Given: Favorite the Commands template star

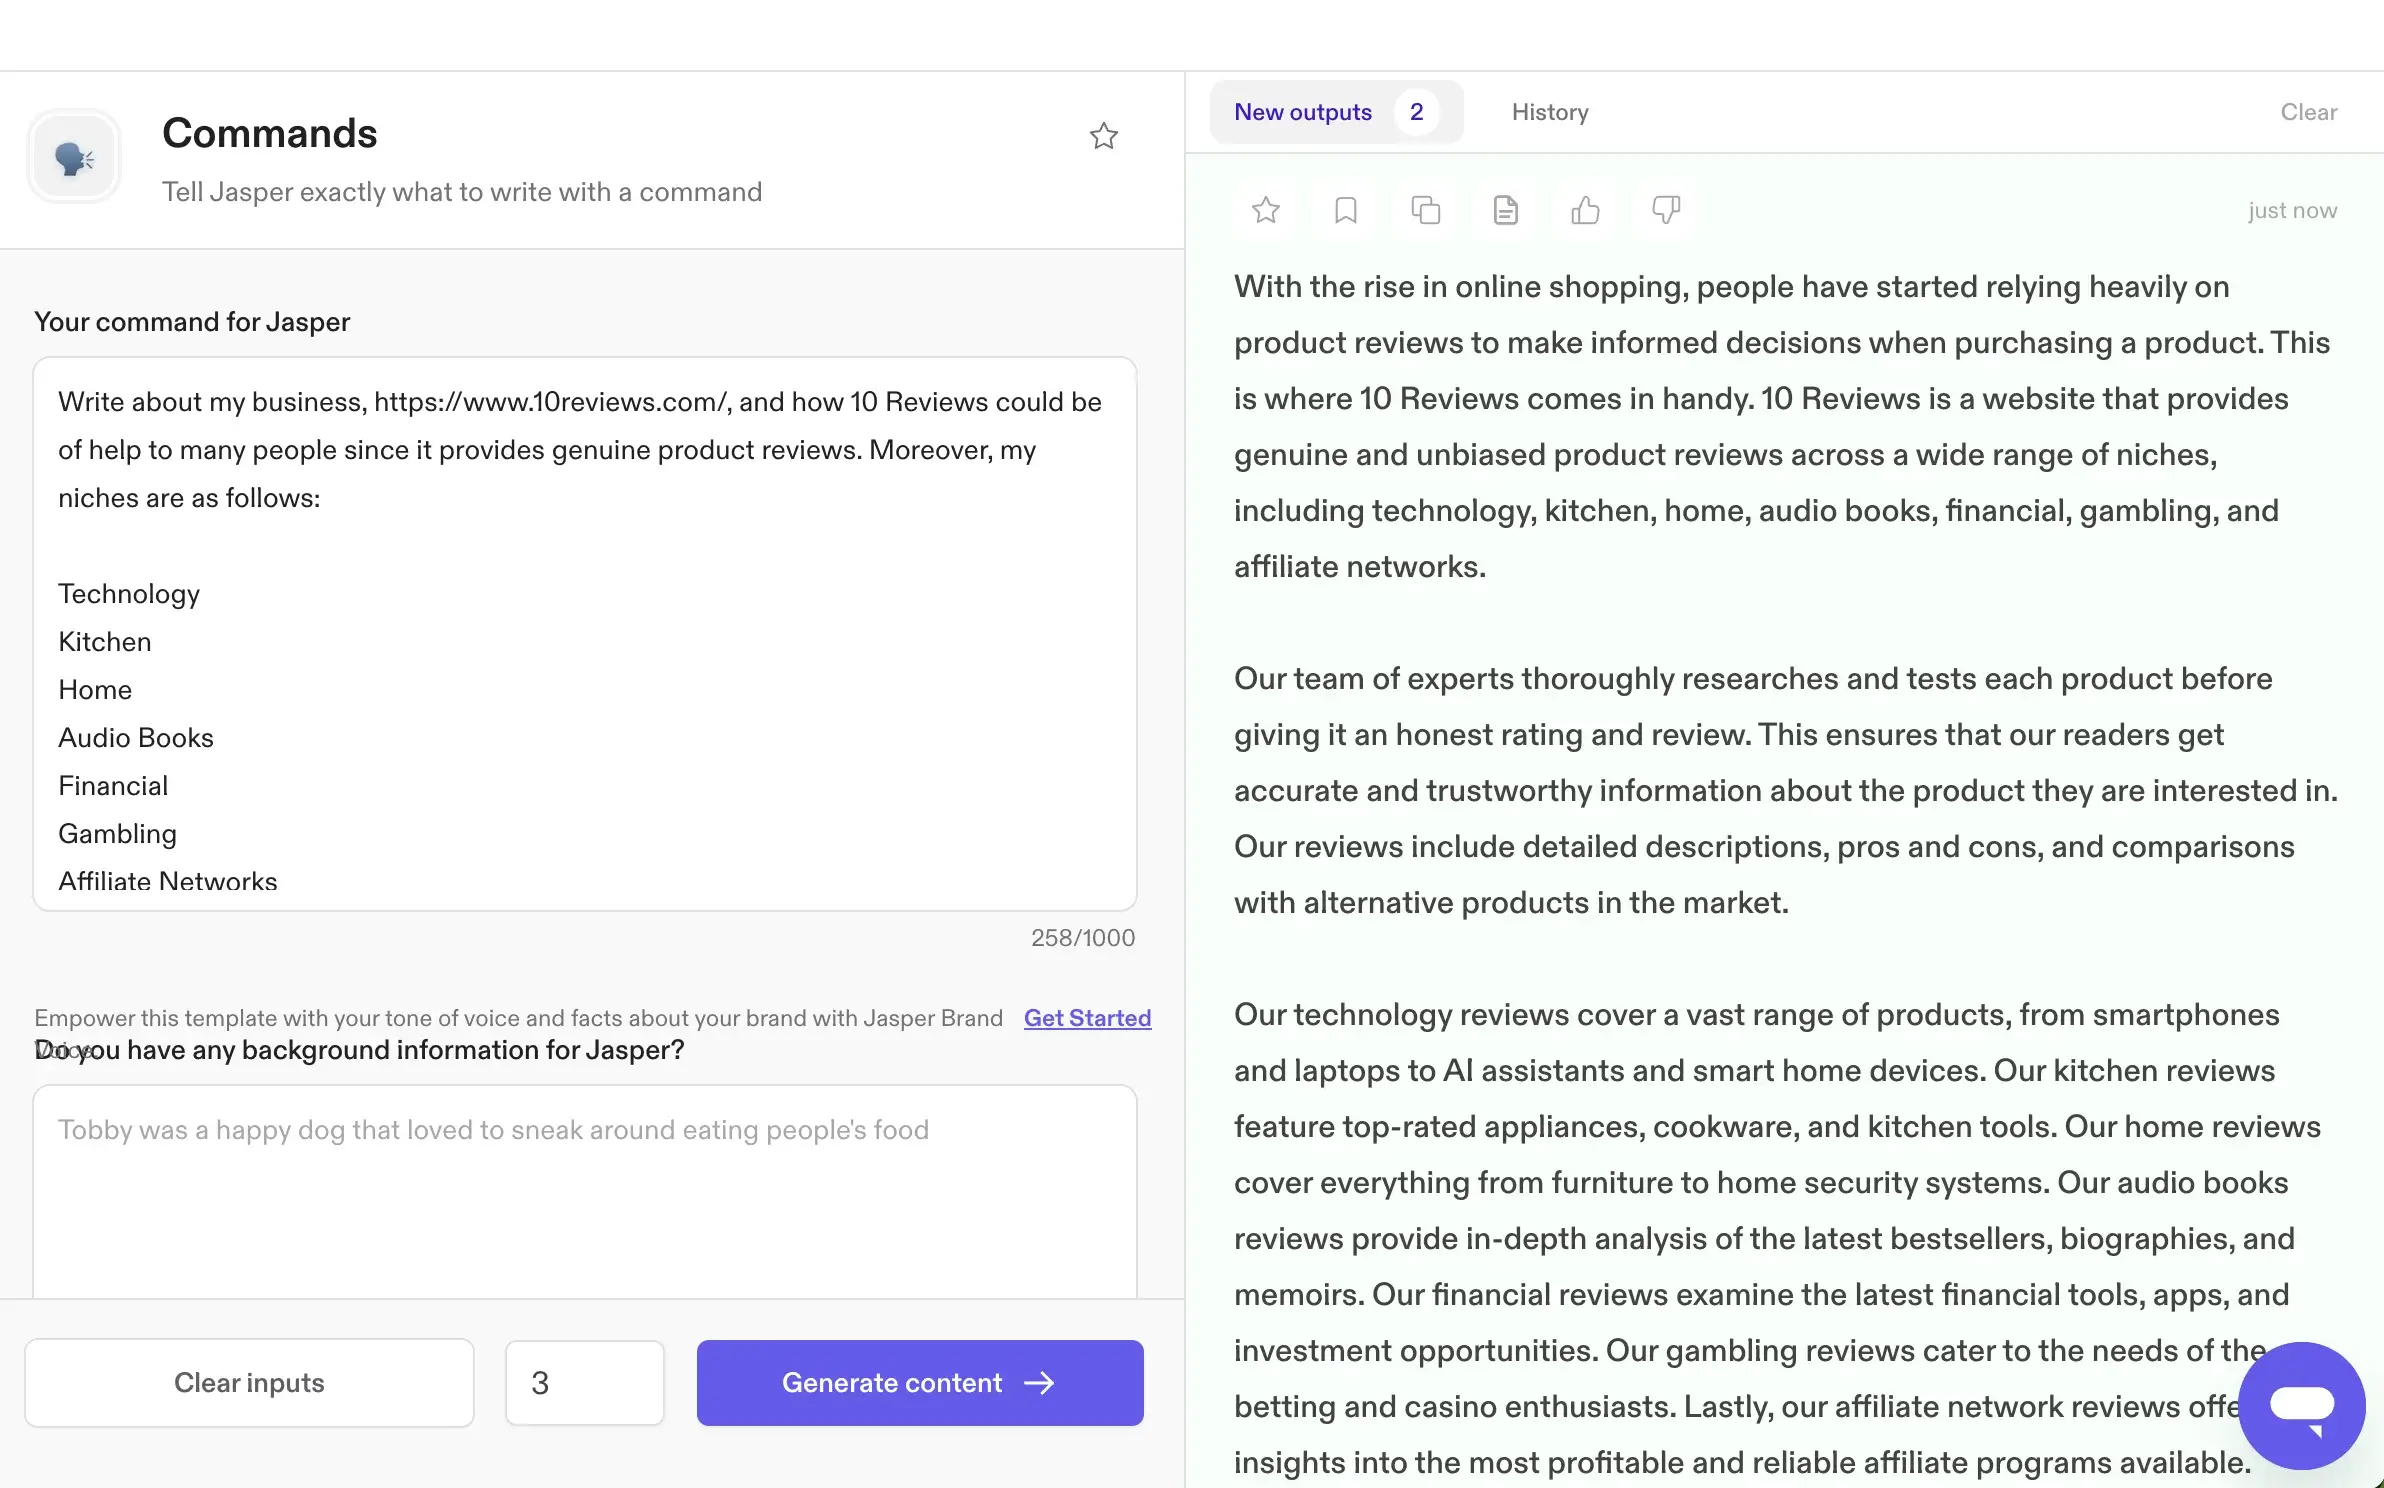Looking at the screenshot, I should pos(1104,135).
